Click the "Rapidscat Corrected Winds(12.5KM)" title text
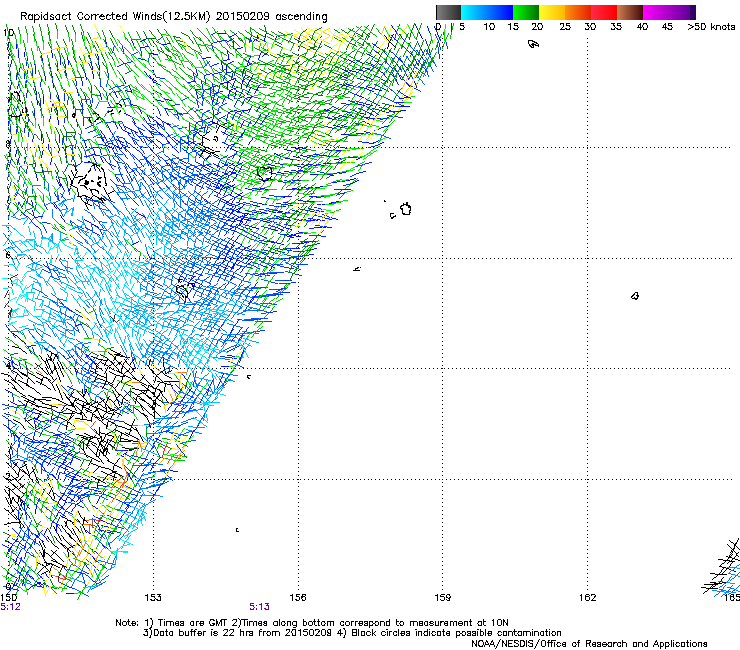740x650 pixels. [x=115, y=17]
